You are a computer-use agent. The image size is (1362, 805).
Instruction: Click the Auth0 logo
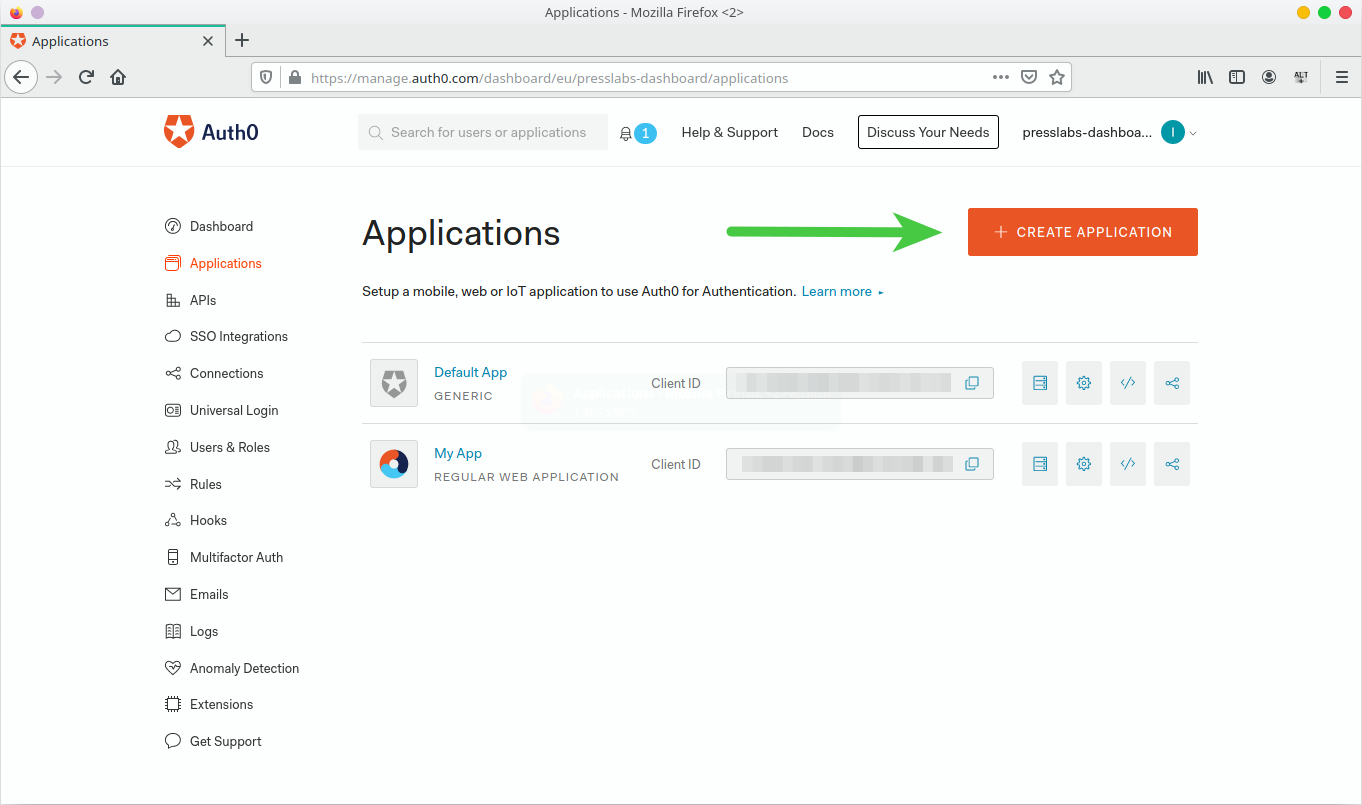pos(211,132)
